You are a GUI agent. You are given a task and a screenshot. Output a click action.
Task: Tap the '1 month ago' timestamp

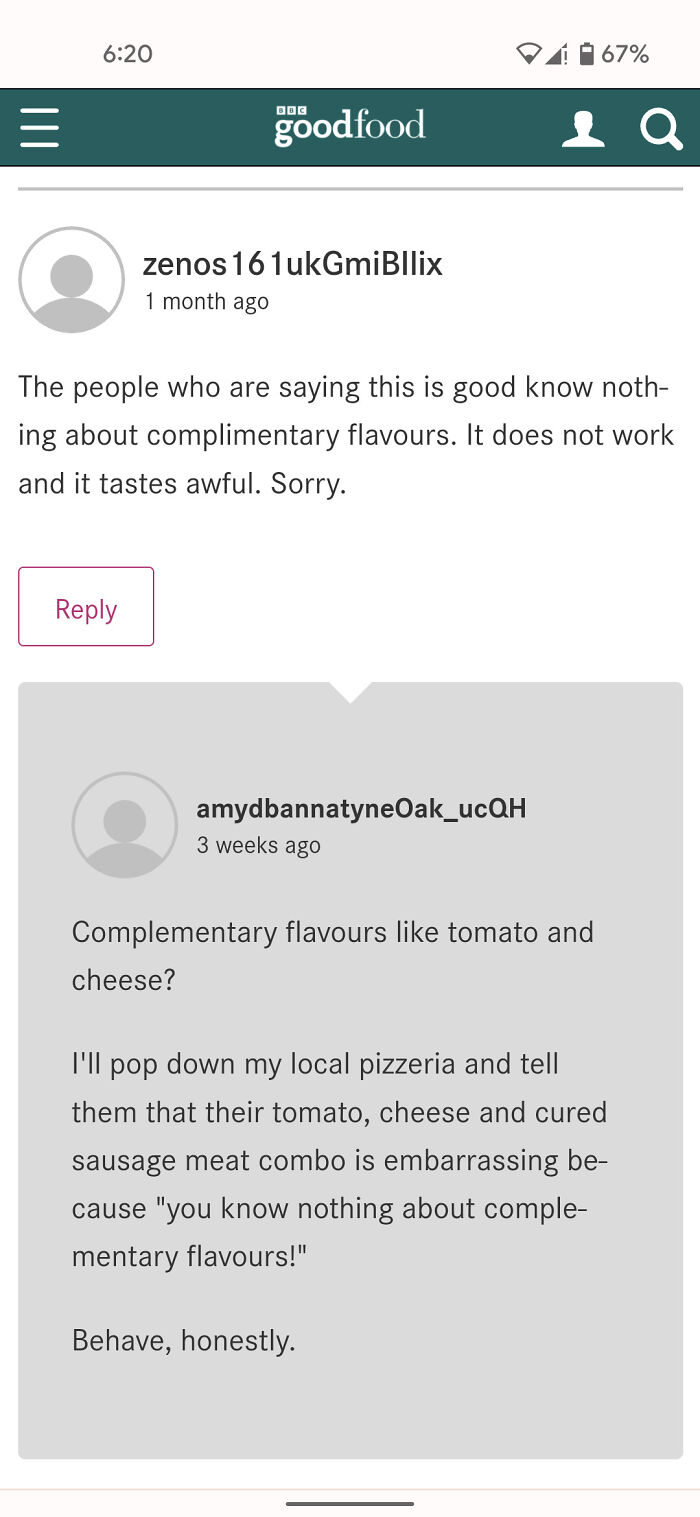click(x=208, y=301)
